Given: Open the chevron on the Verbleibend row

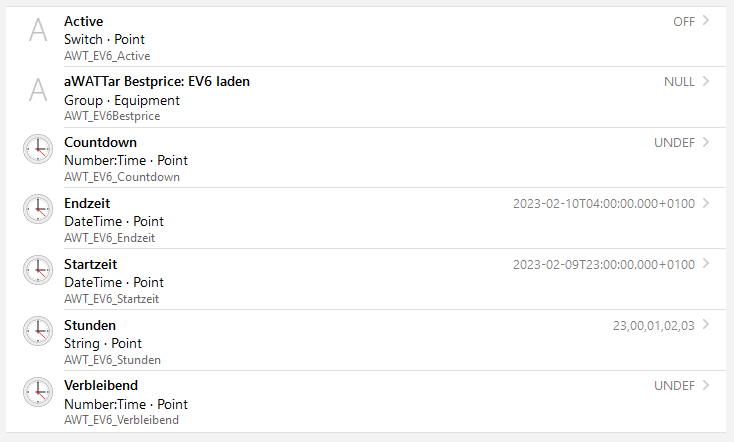Looking at the screenshot, I should [706, 385].
